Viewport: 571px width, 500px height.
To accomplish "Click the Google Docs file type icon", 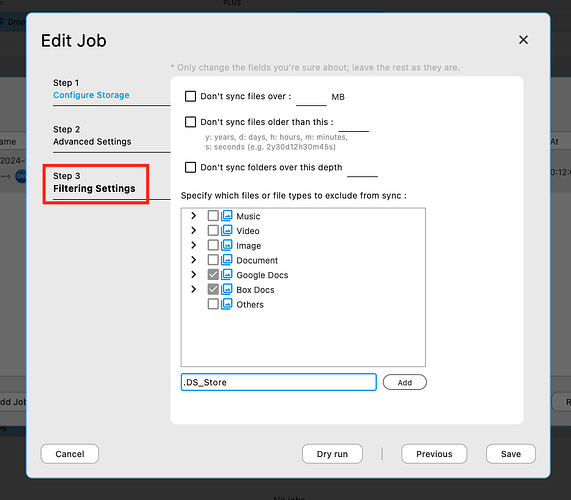I will pos(227,275).
